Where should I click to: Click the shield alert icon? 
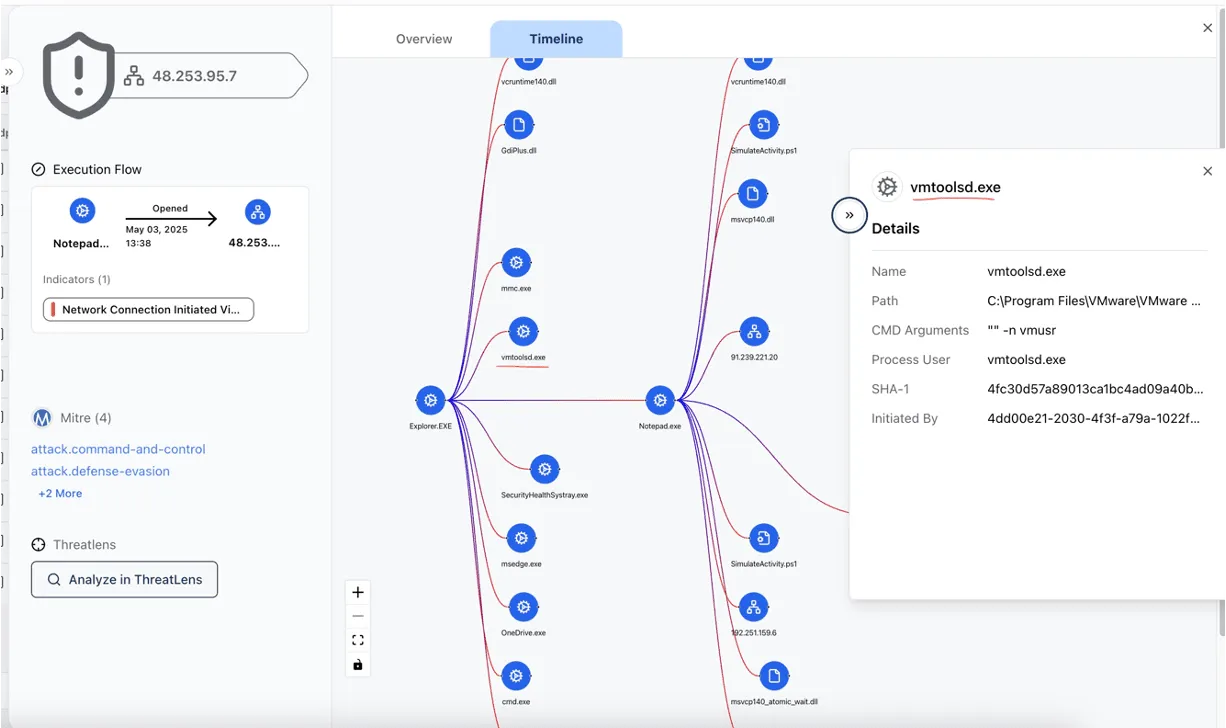click(x=79, y=75)
